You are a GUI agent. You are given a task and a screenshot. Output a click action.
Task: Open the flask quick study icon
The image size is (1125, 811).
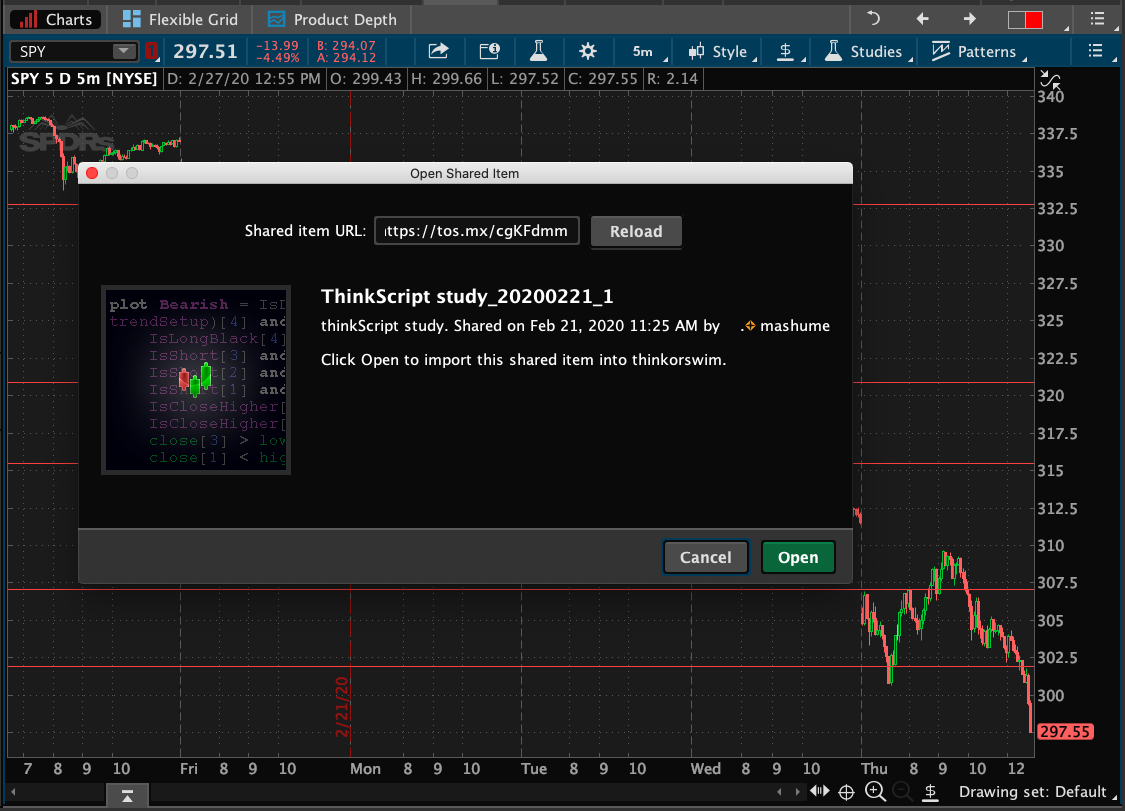click(538, 51)
